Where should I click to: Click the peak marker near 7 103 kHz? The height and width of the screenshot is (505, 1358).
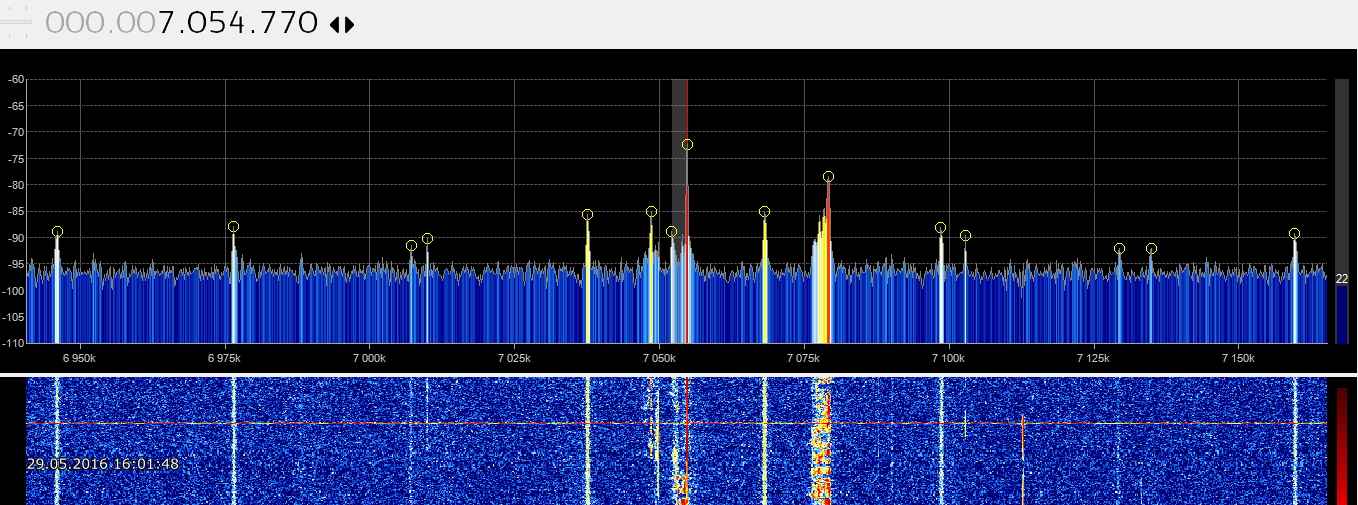tap(965, 236)
